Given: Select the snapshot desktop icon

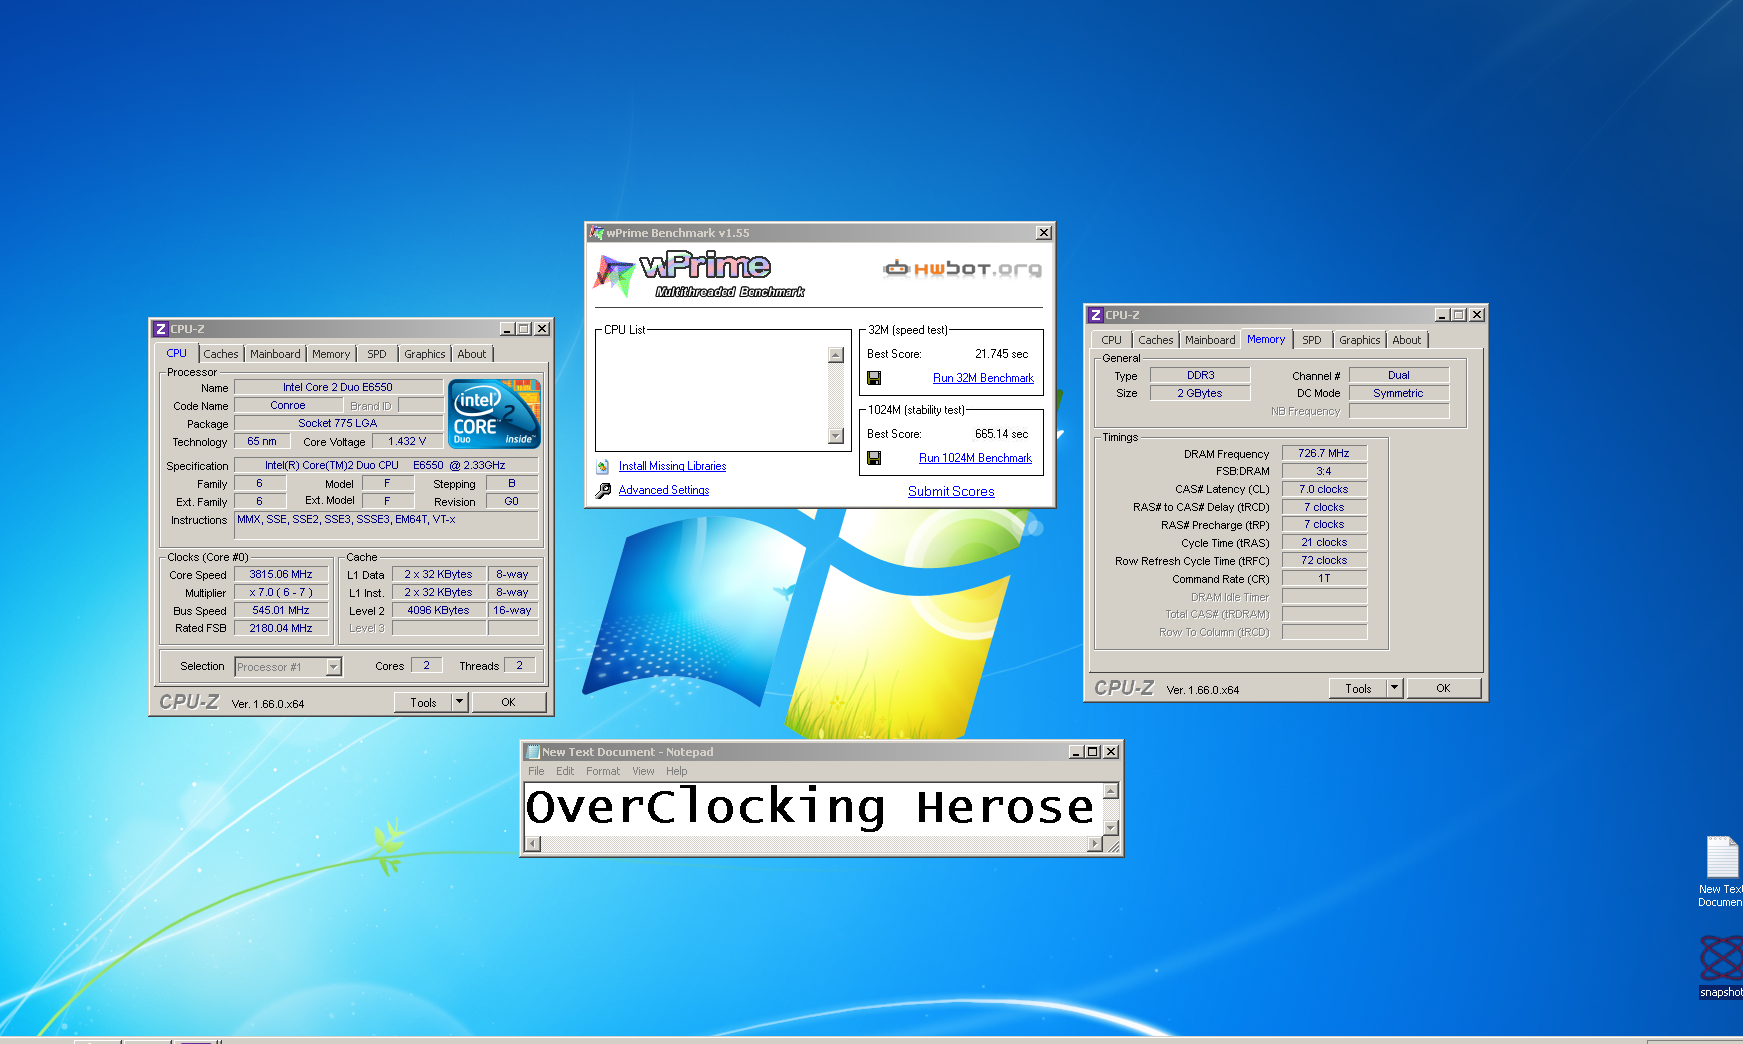Looking at the screenshot, I should (x=1721, y=966).
